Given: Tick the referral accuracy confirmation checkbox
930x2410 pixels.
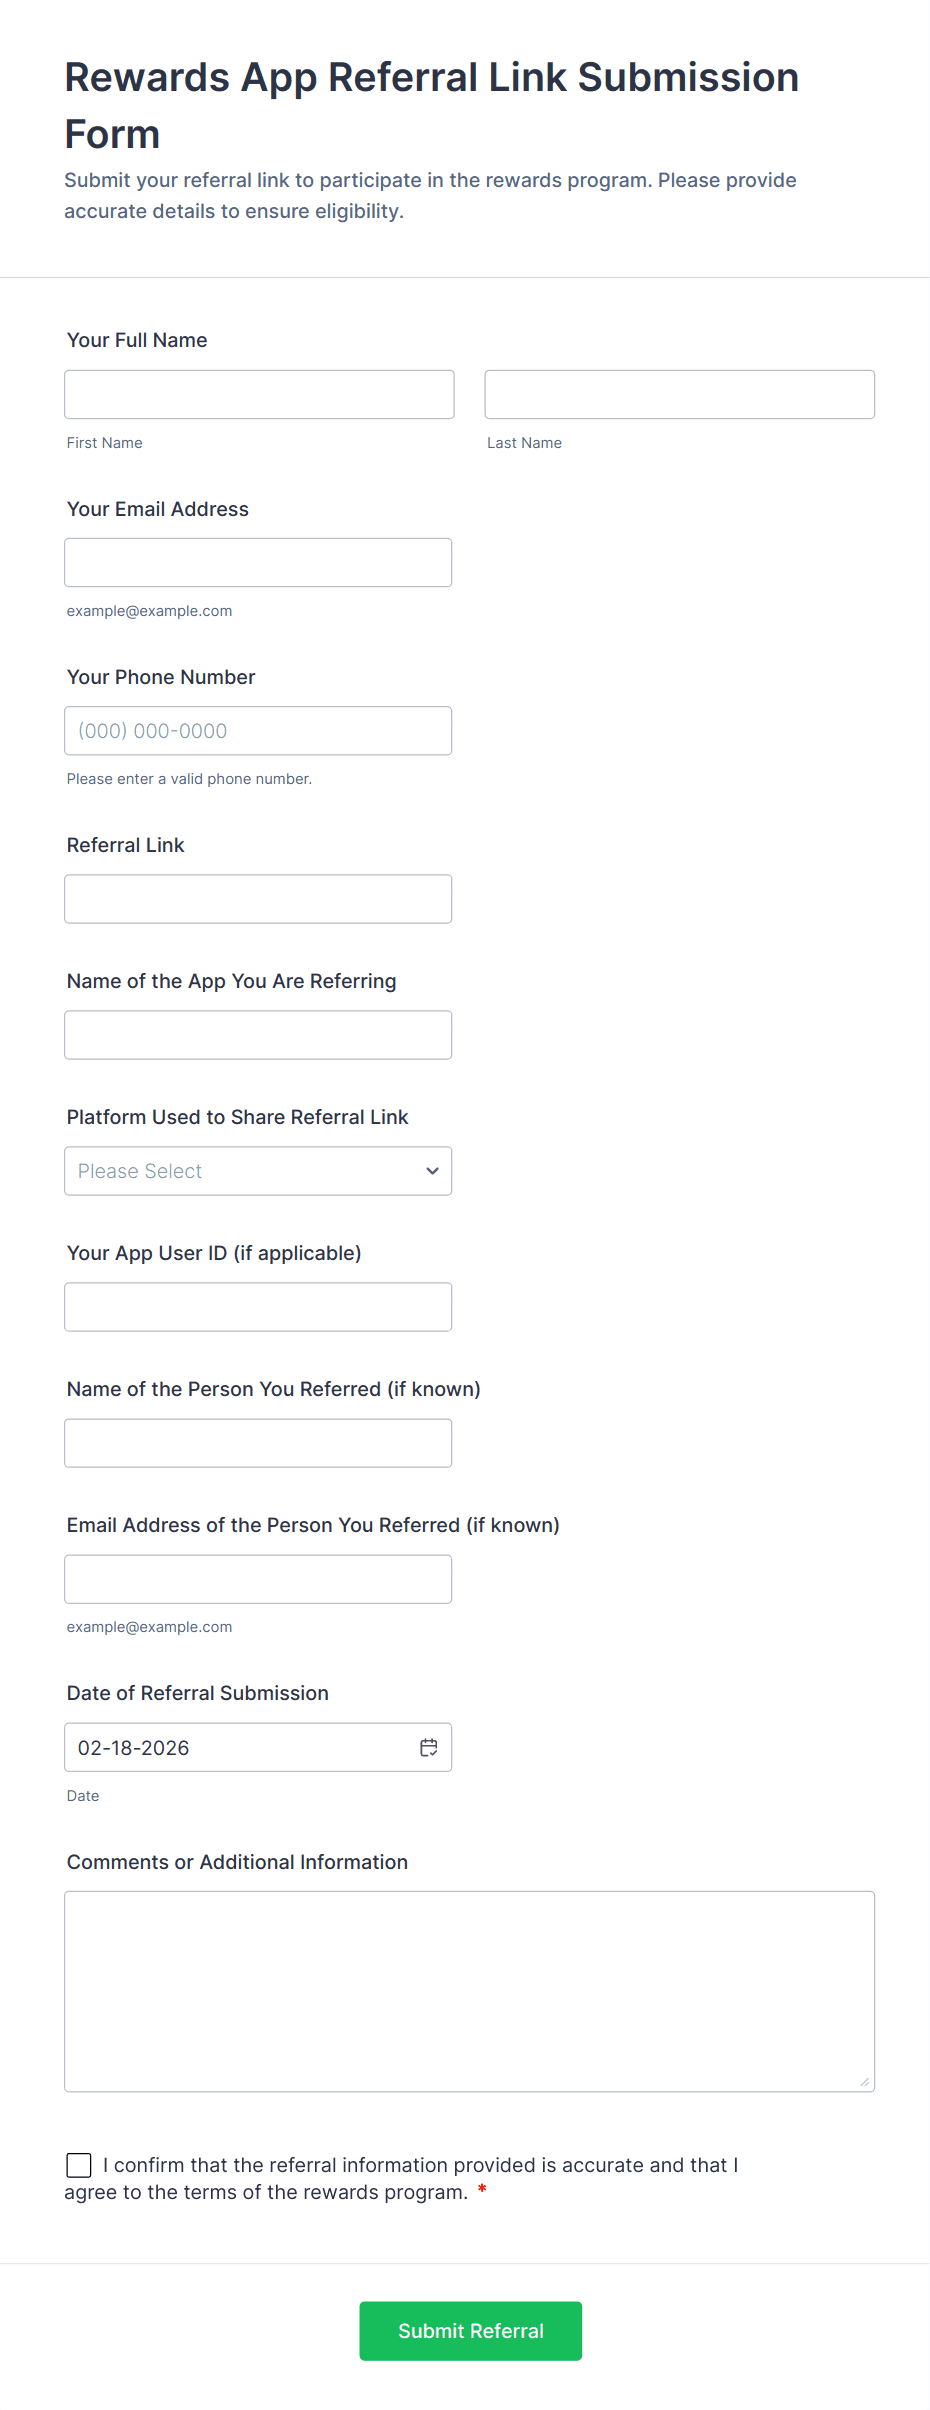Looking at the screenshot, I should [x=79, y=2165].
